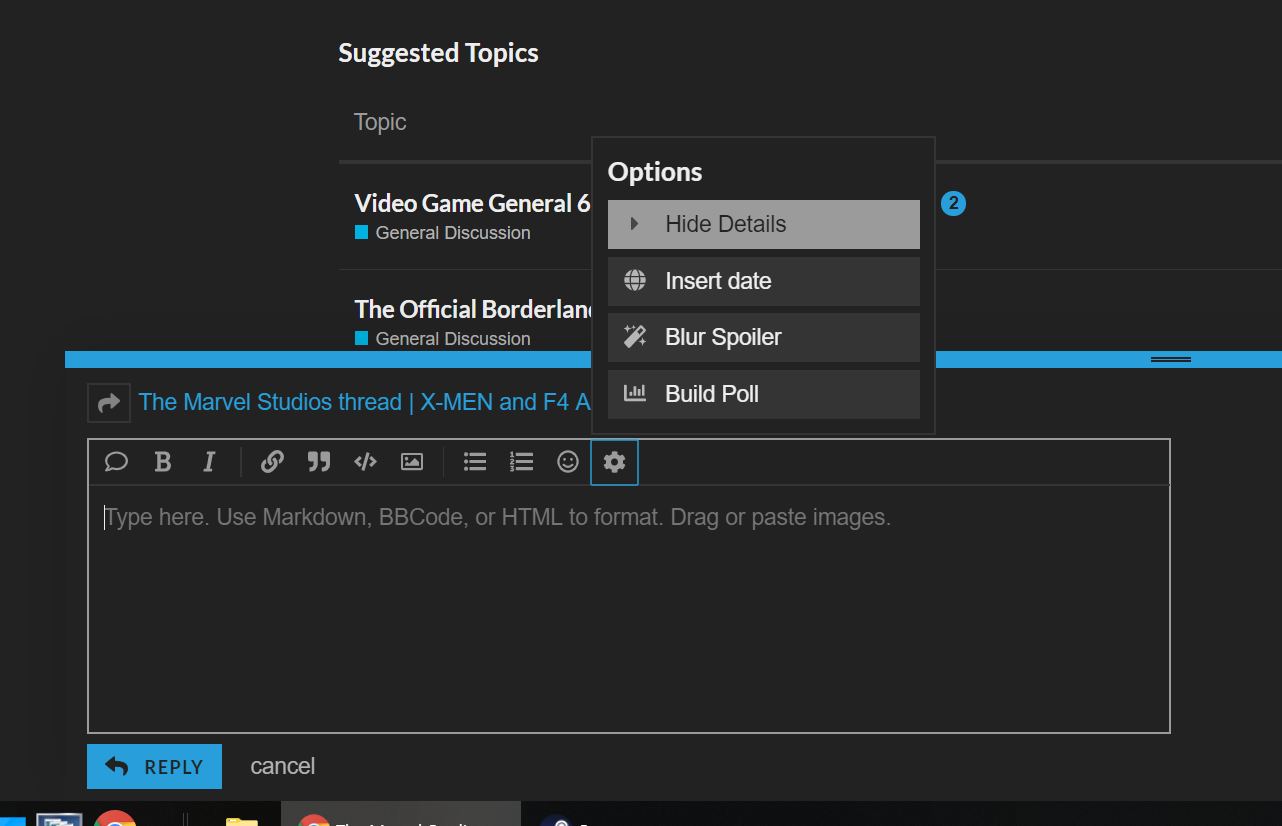The height and width of the screenshot is (826, 1282).
Task: Click the pinned Chrome icon on taskbar
Action: 115,816
